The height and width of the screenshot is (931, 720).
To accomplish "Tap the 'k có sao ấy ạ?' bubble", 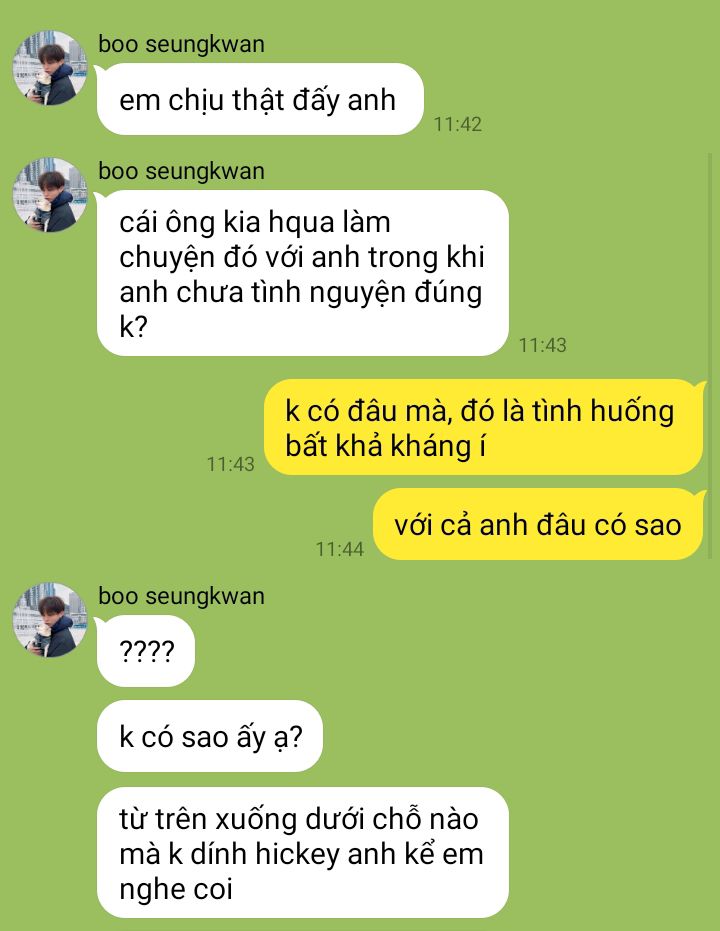I will tap(210, 736).
